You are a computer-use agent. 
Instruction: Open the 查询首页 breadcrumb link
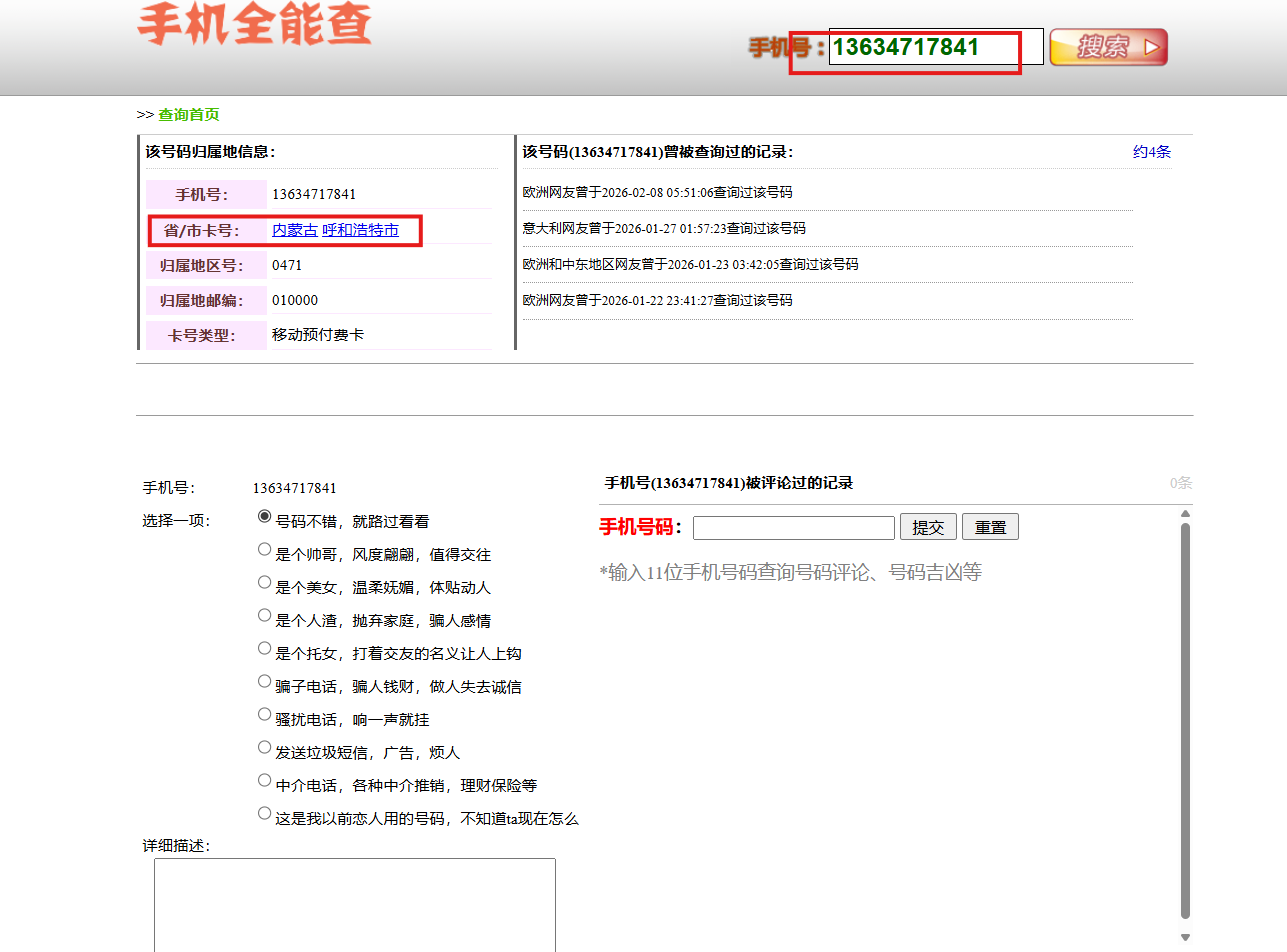click(x=188, y=115)
